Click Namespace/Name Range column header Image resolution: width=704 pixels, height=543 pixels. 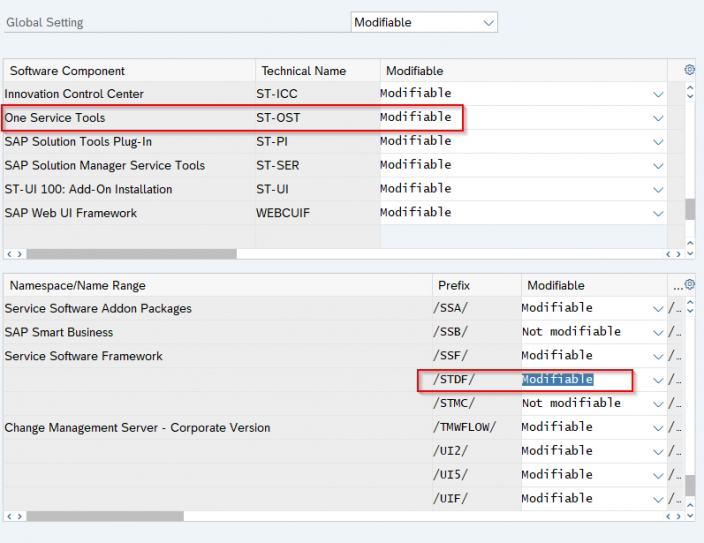coord(218,285)
